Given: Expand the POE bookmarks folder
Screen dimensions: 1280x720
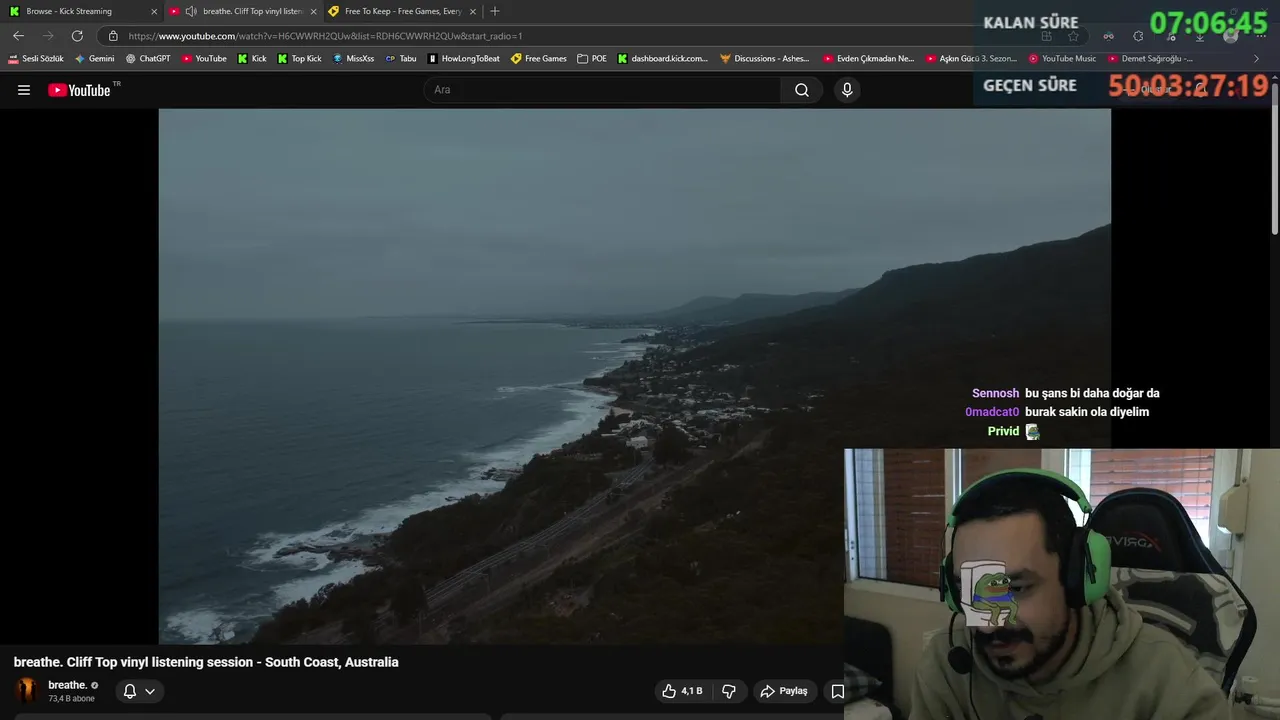Looking at the screenshot, I should [592, 59].
